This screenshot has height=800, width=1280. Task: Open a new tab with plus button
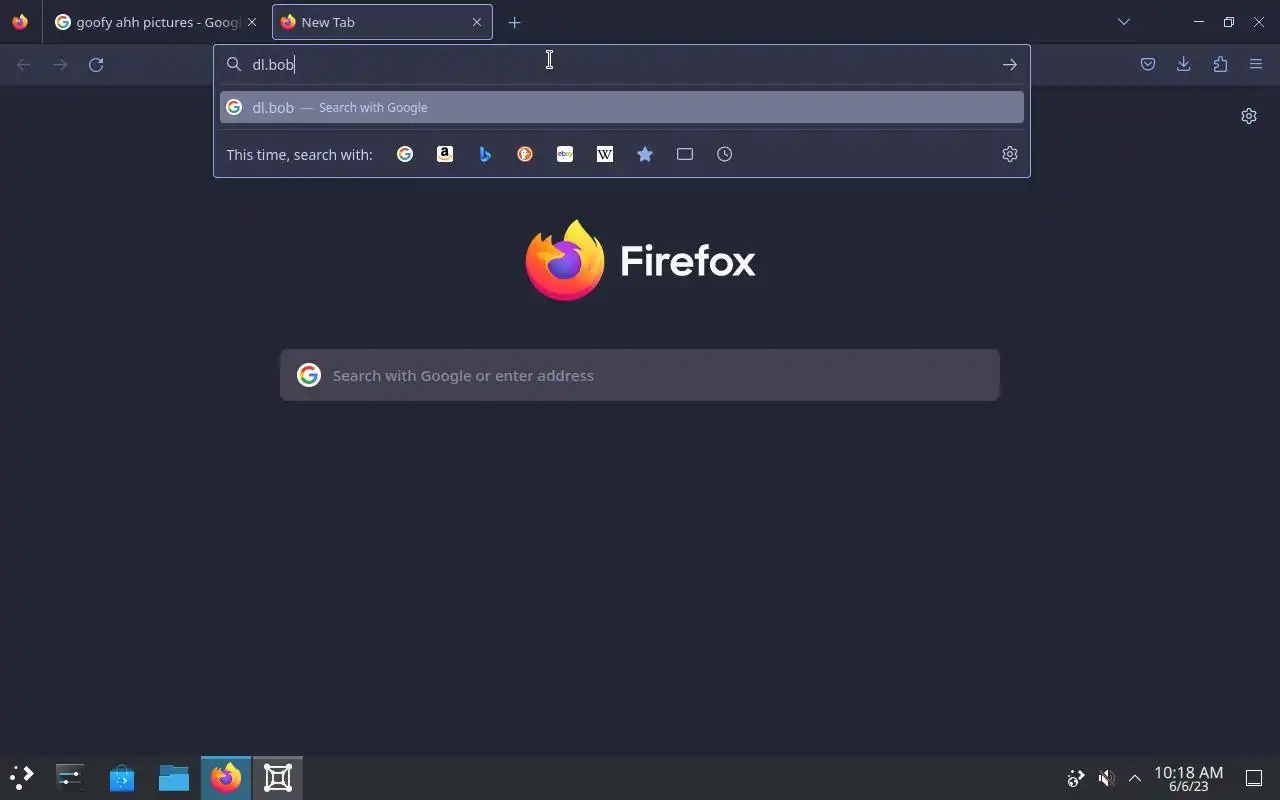514,22
